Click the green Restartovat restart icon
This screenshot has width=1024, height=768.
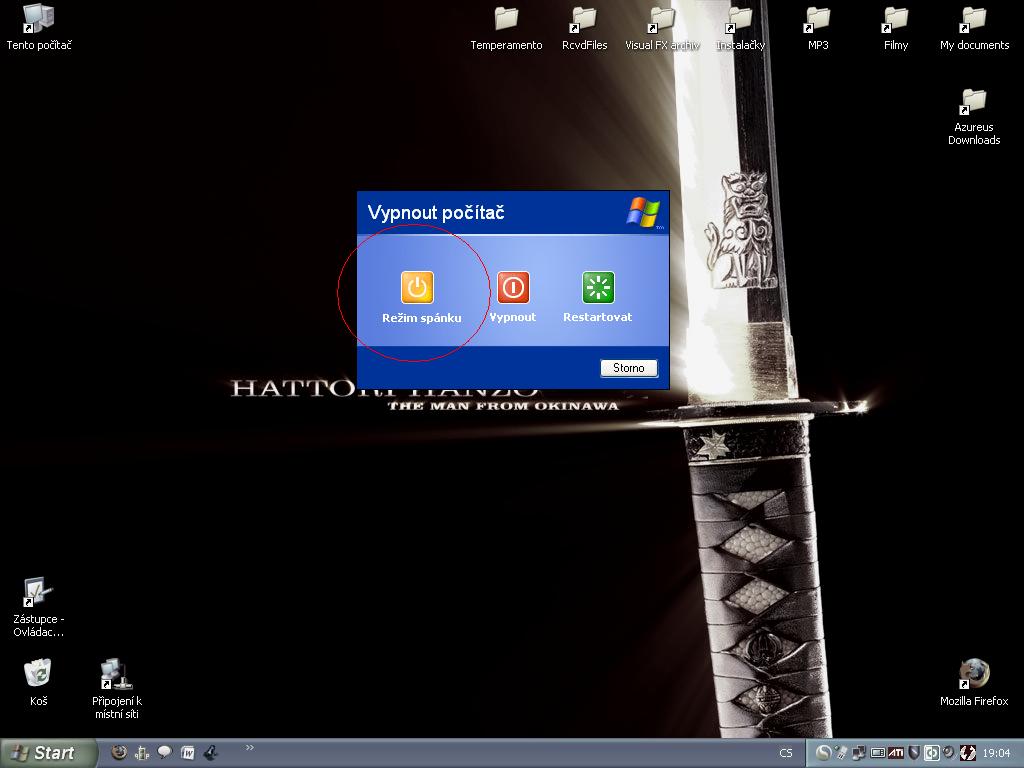(x=598, y=287)
